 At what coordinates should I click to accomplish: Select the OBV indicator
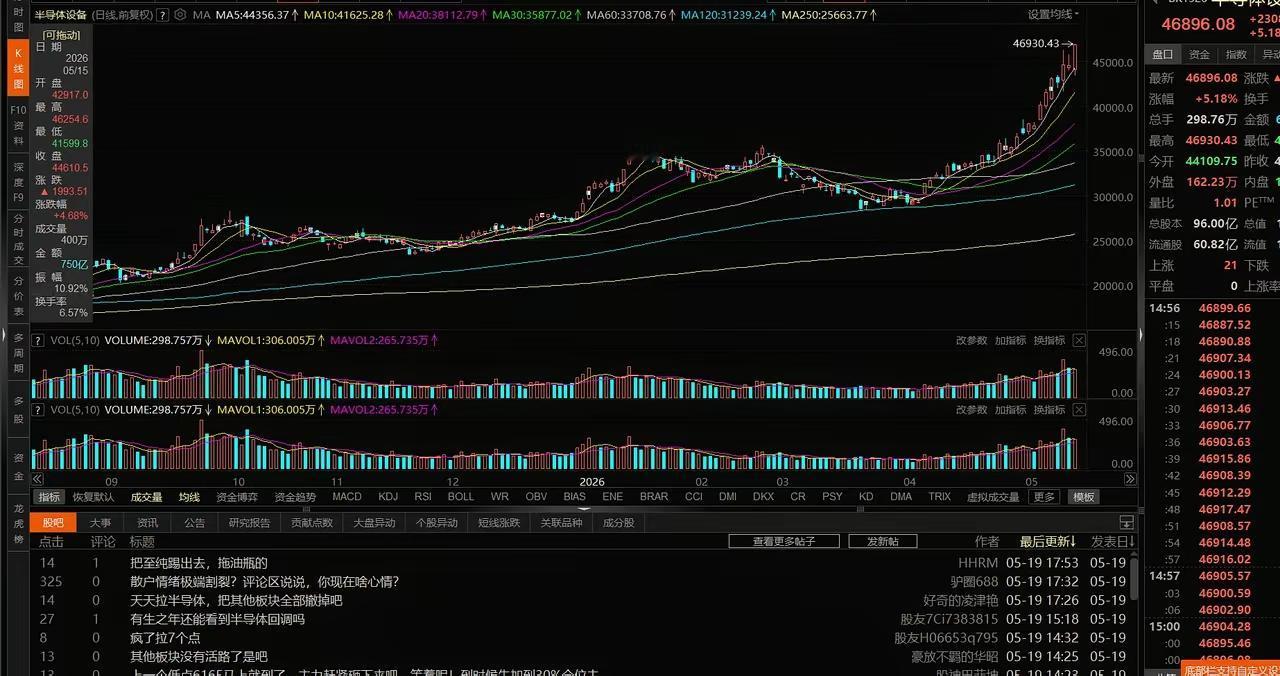tap(536, 497)
